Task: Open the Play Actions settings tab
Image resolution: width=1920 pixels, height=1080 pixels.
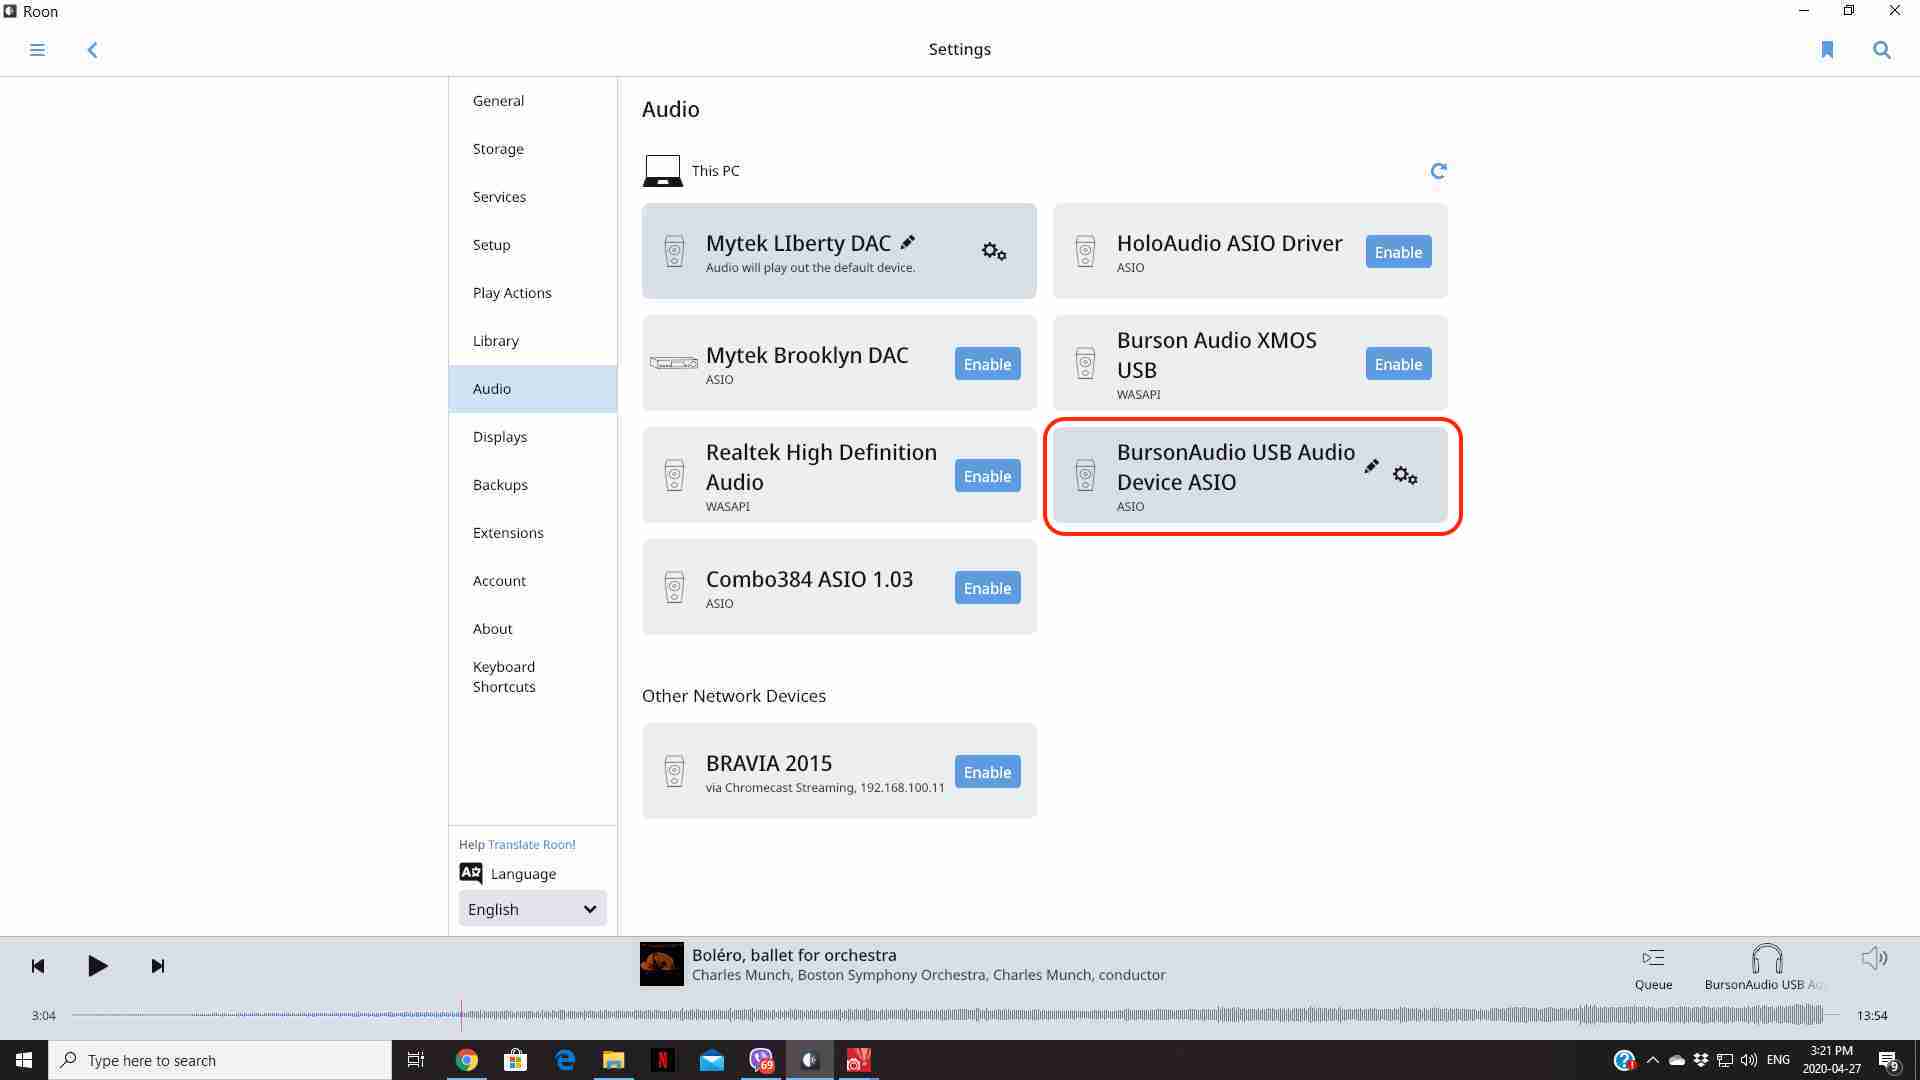Action: tap(533, 293)
